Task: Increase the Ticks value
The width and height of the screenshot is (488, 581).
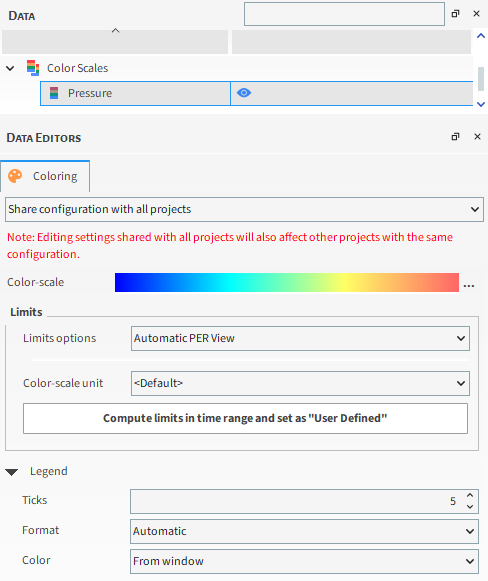Action: pos(470,495)
